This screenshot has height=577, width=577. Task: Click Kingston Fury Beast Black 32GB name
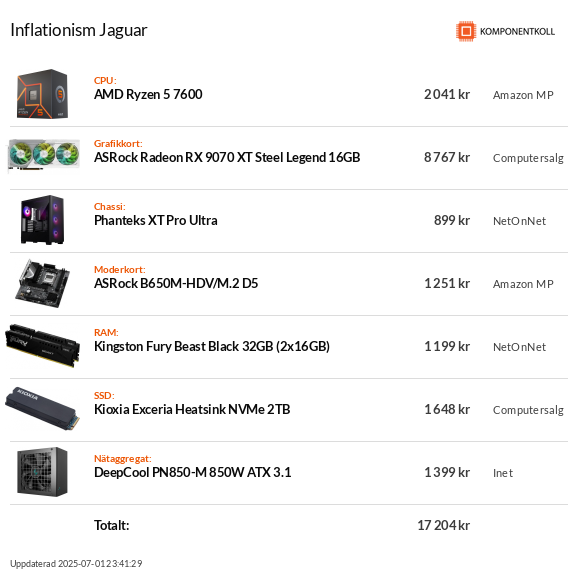212,346
